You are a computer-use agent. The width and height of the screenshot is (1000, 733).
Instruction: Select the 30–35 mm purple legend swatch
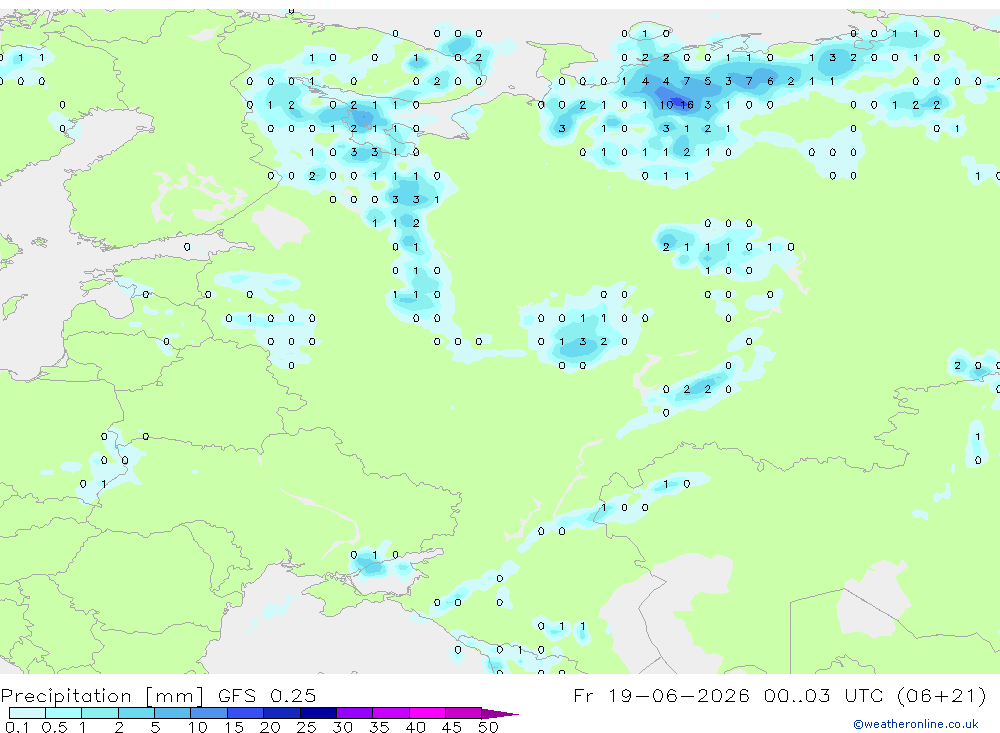[355, 713]
